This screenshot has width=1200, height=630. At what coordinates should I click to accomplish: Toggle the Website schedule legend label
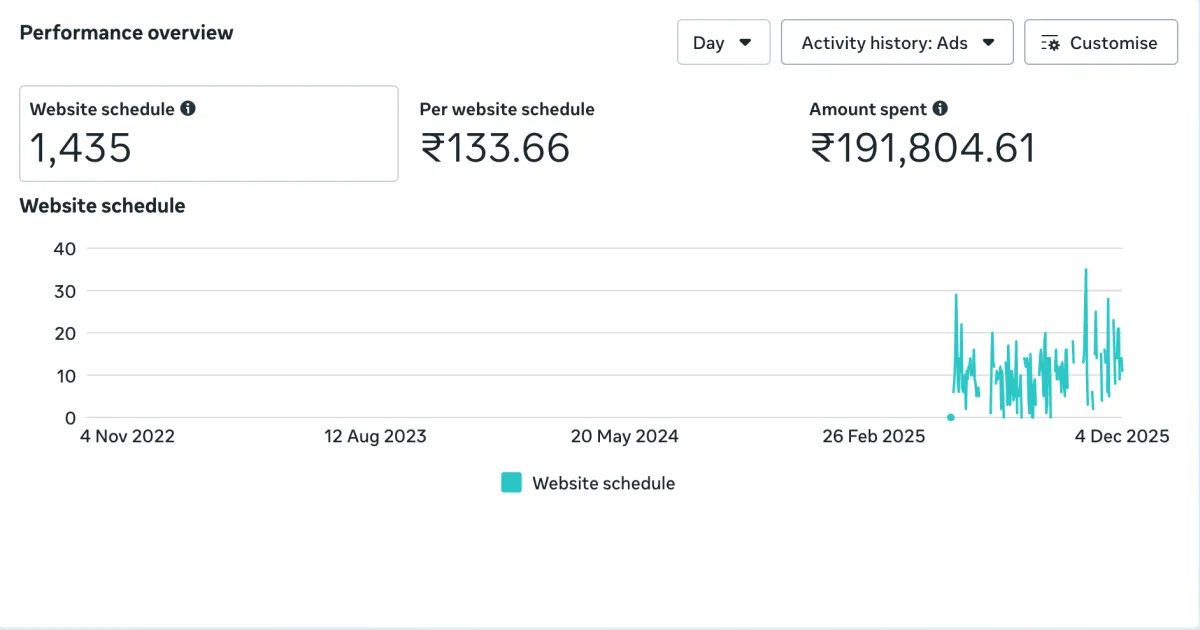click(603, 483)
